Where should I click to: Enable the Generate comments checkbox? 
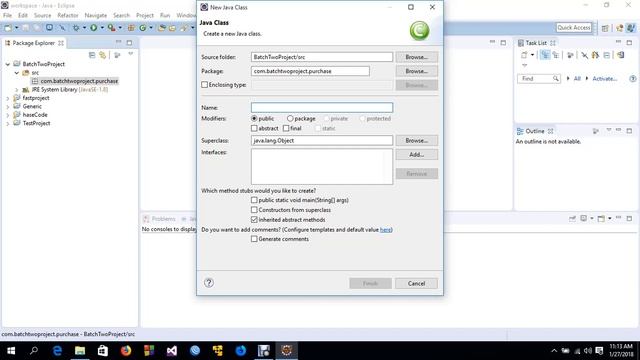coord(254,239)
